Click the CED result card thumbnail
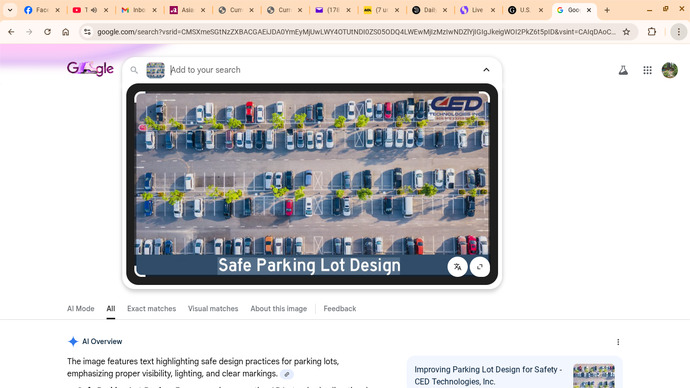Screen dimensions: 690x388 pos(594,376)
